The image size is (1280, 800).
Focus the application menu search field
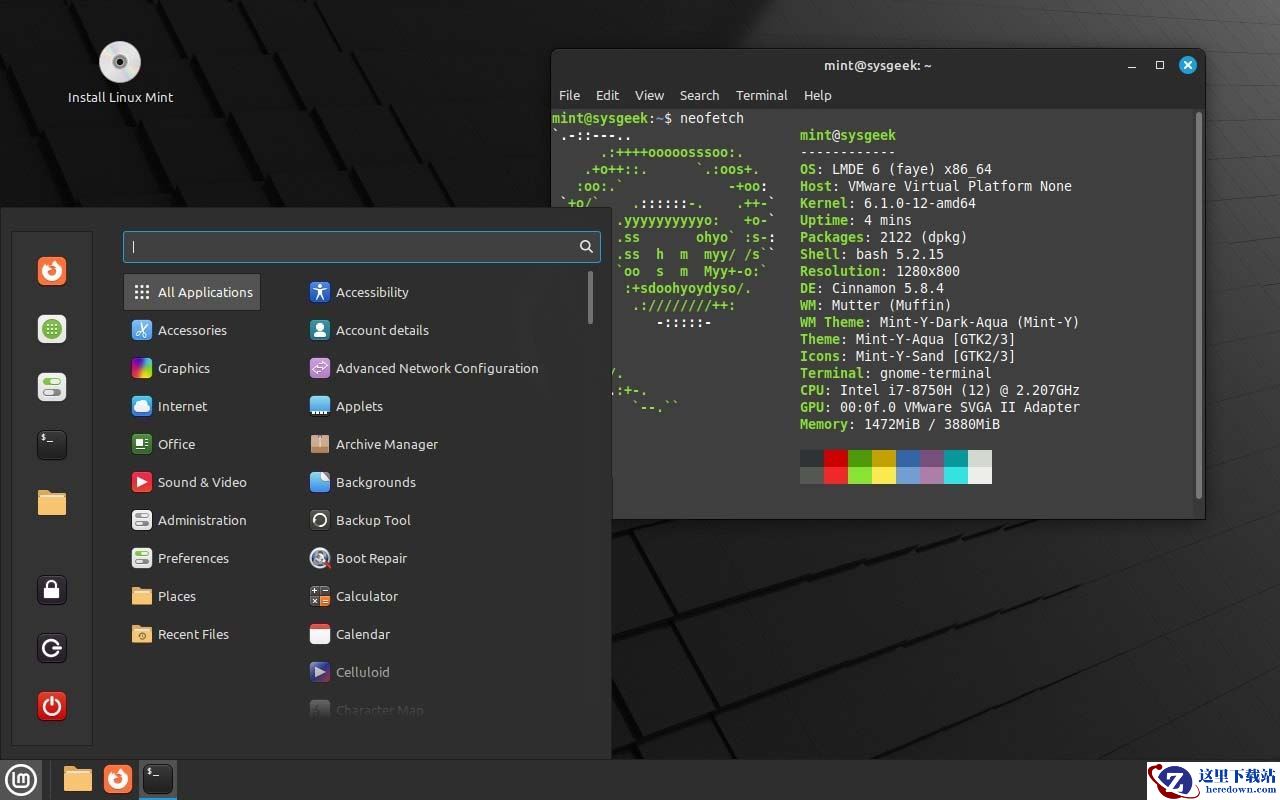pyautogui.click(x=362, y=247)
